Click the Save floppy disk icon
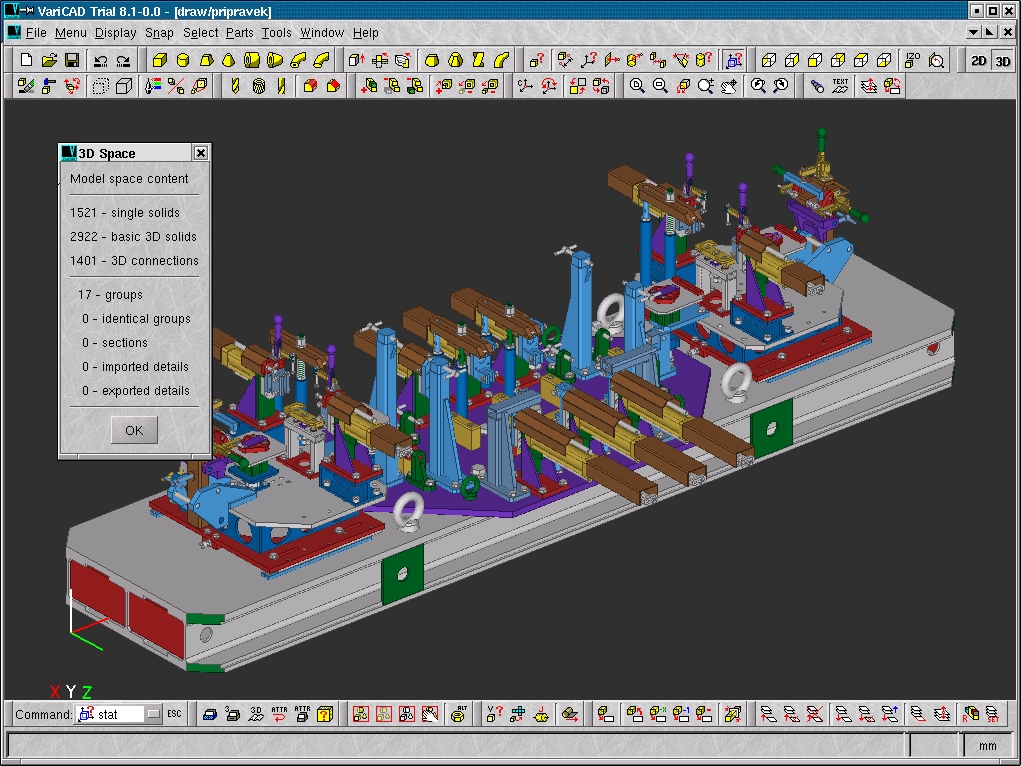This screenshot has width=1021, height=766. click(72, 60)
